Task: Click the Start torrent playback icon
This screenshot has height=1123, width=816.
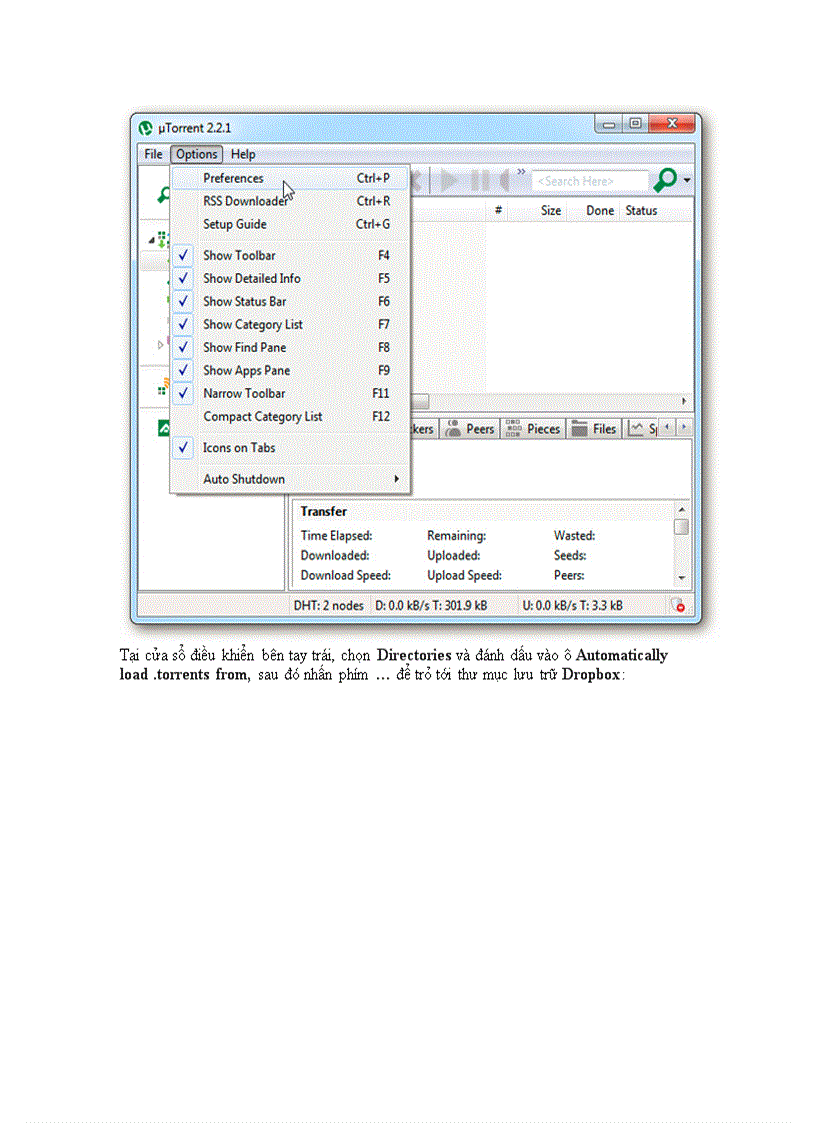Action: coord(450,180)
